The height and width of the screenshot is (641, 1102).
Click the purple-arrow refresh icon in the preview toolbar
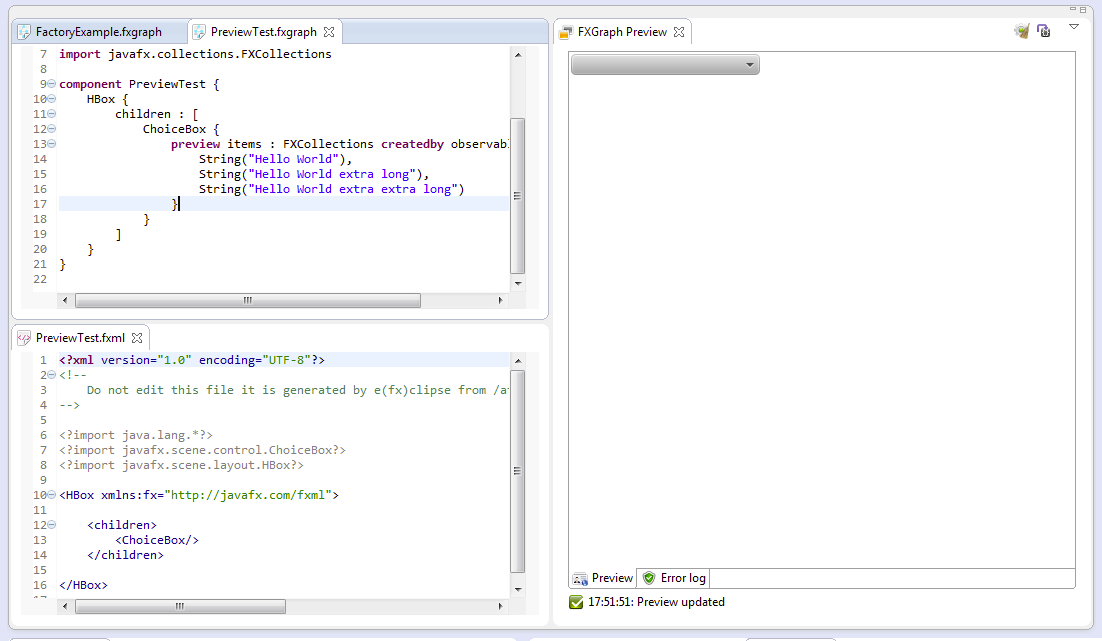coord(1043,31)
